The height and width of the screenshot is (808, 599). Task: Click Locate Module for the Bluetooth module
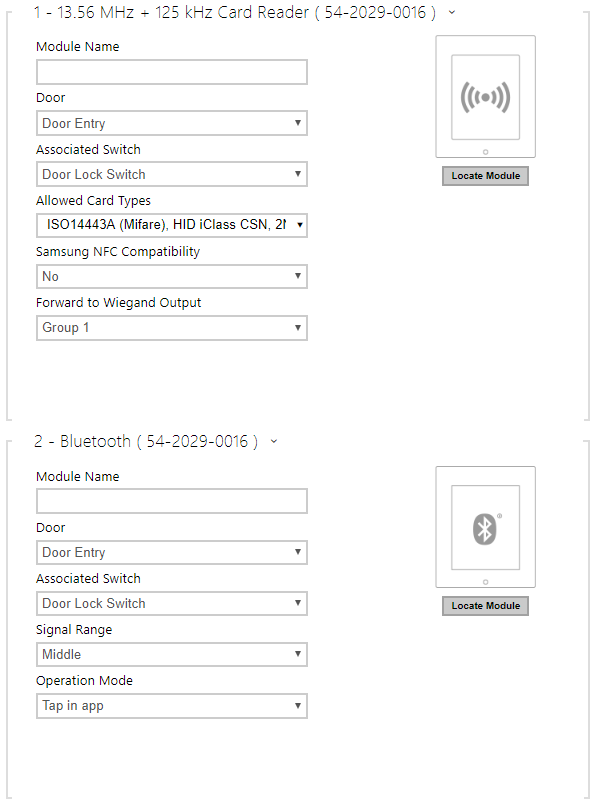coord(485,605)
